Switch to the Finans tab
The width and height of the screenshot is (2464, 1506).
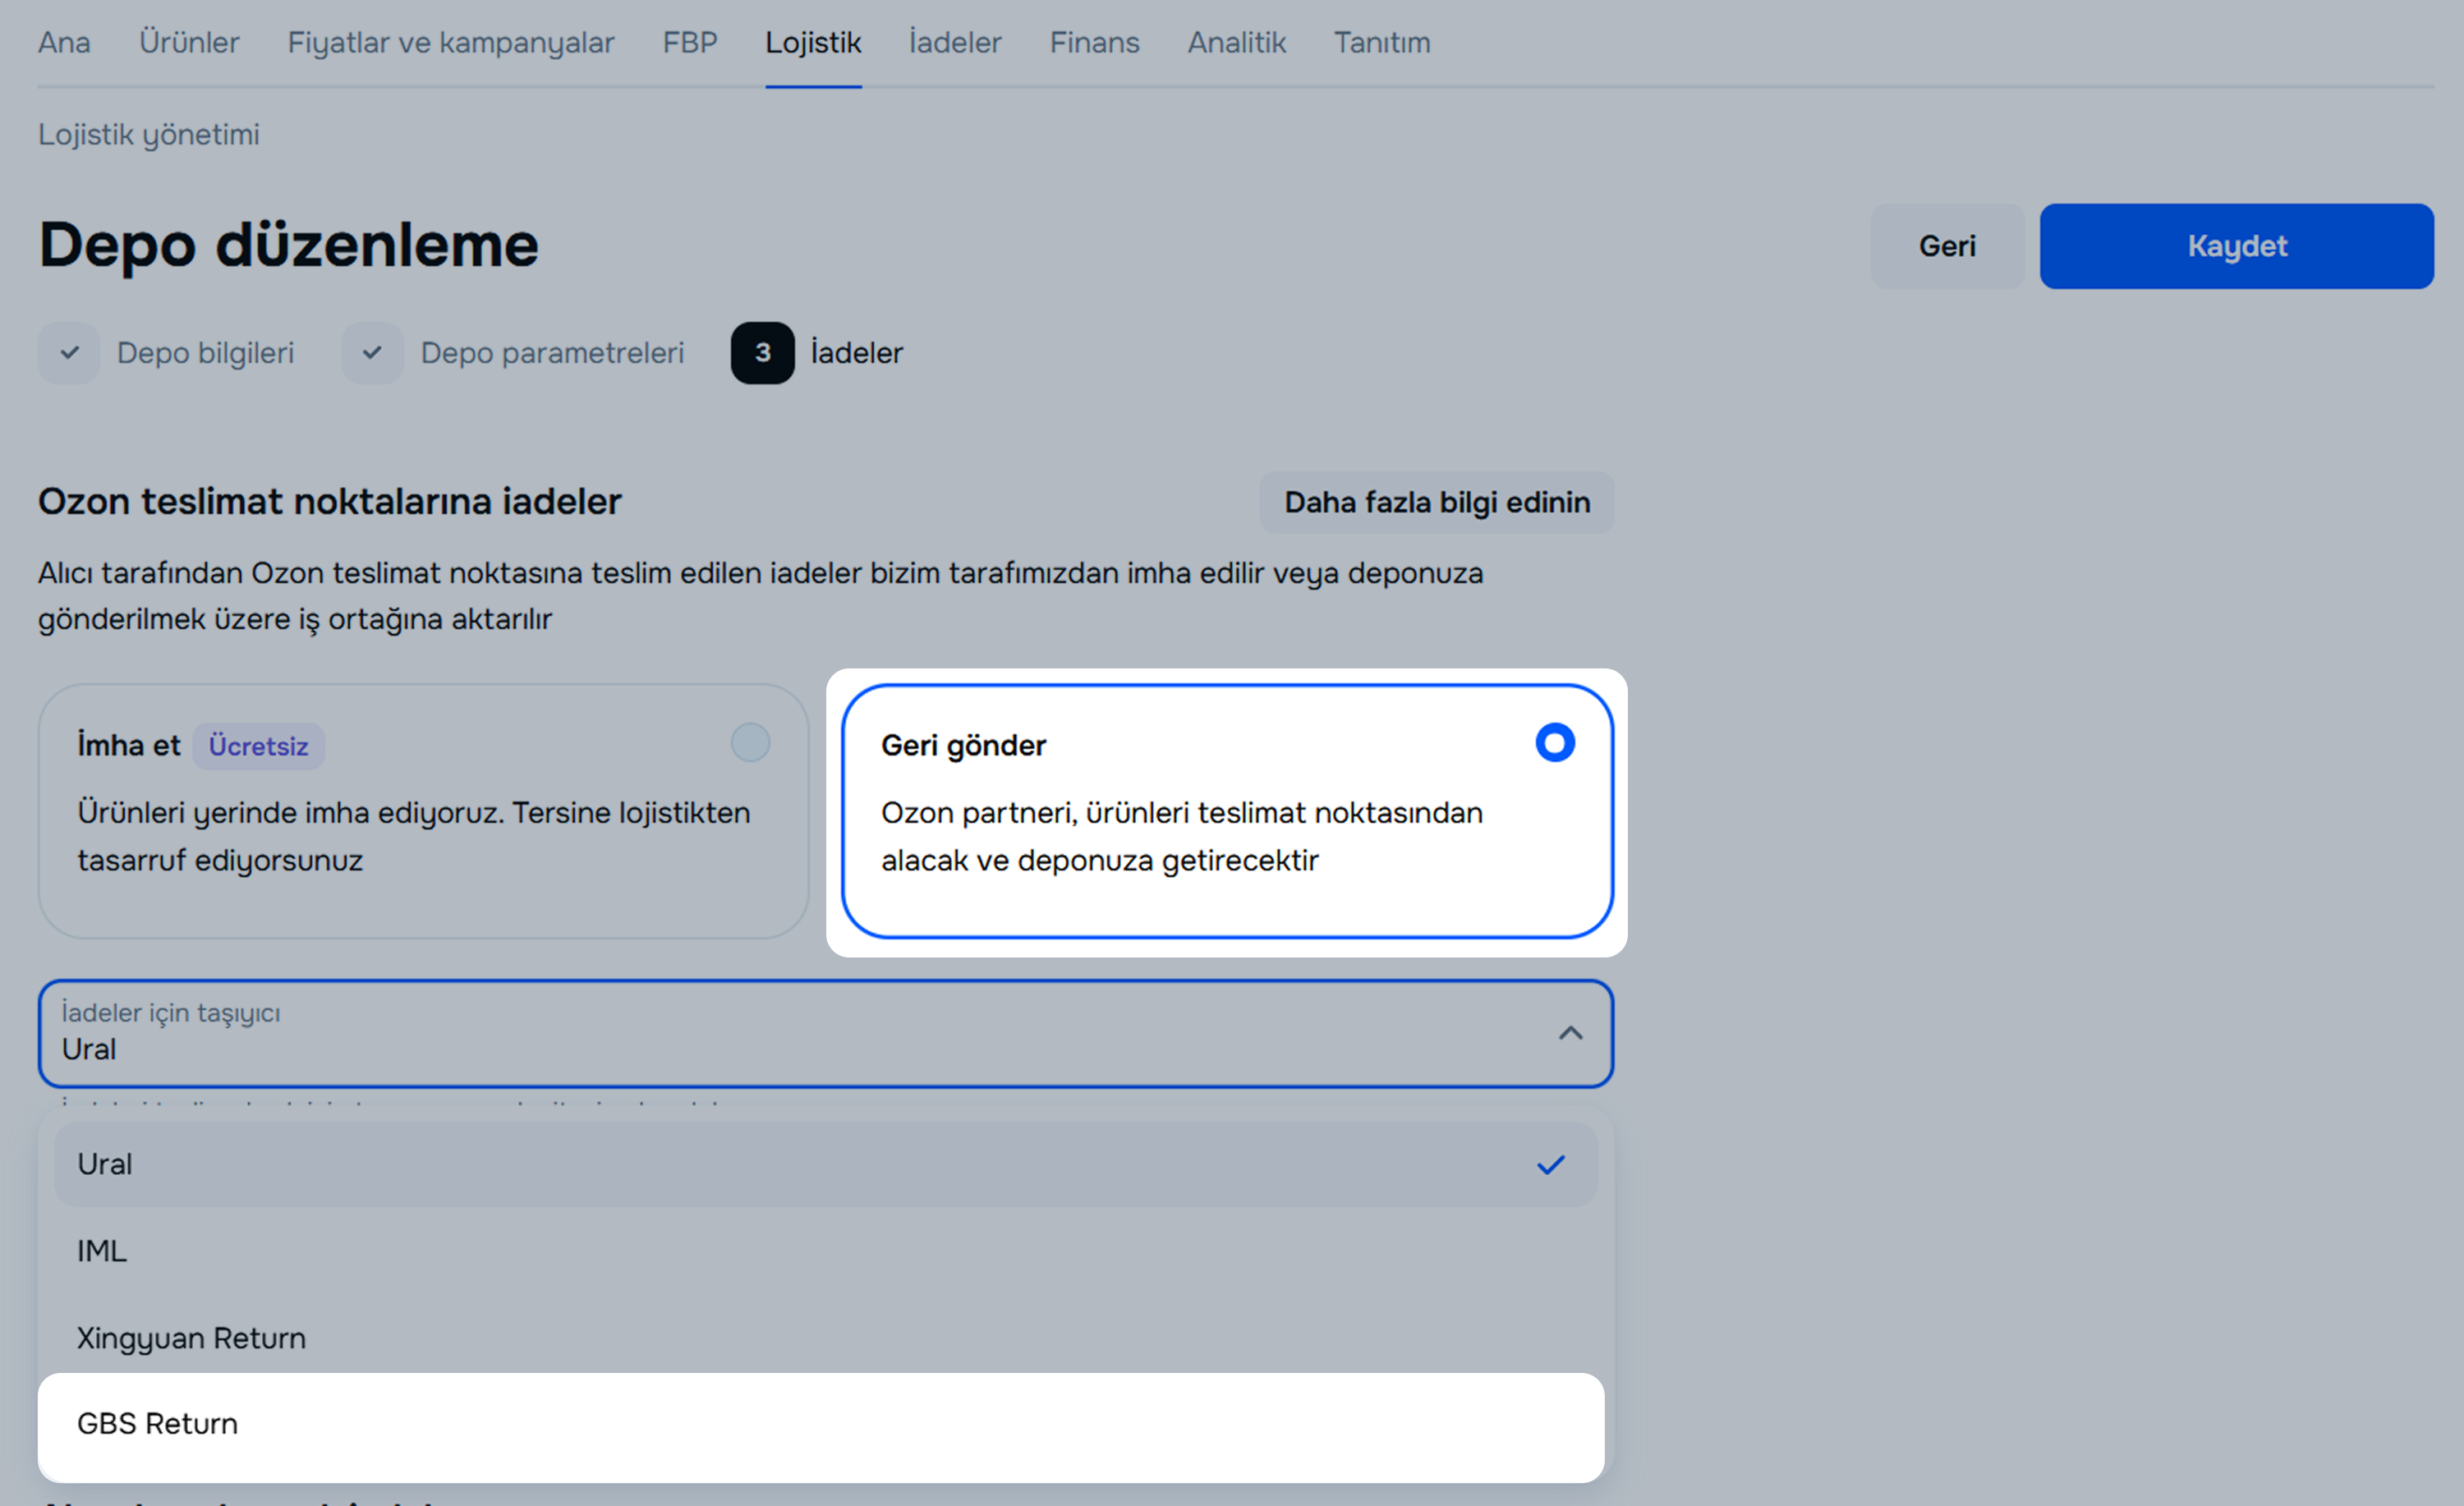(1094, 42)
